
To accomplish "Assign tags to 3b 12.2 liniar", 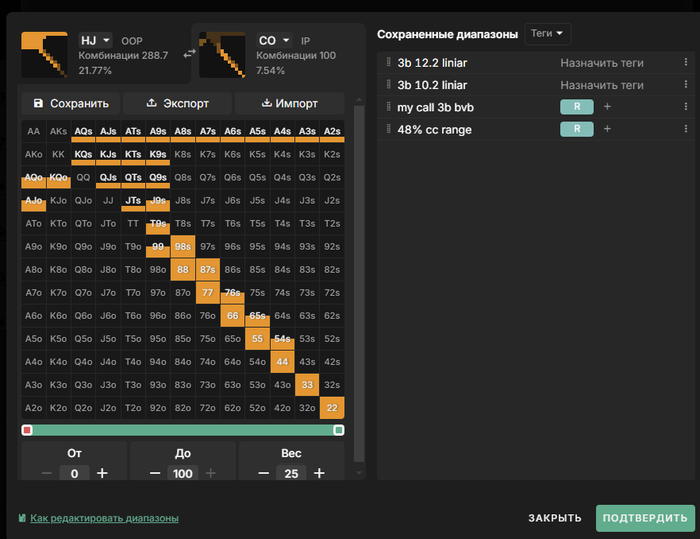I will (x=602, y=63).
